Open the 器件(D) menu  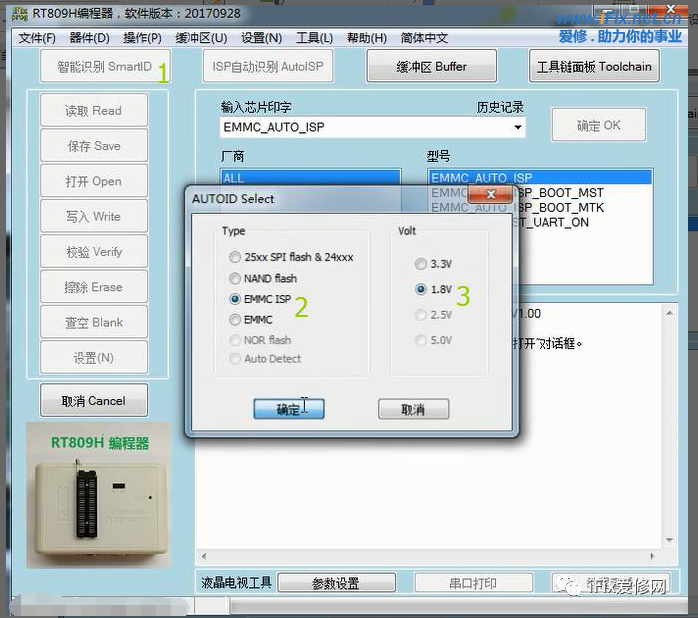(89, 38)
